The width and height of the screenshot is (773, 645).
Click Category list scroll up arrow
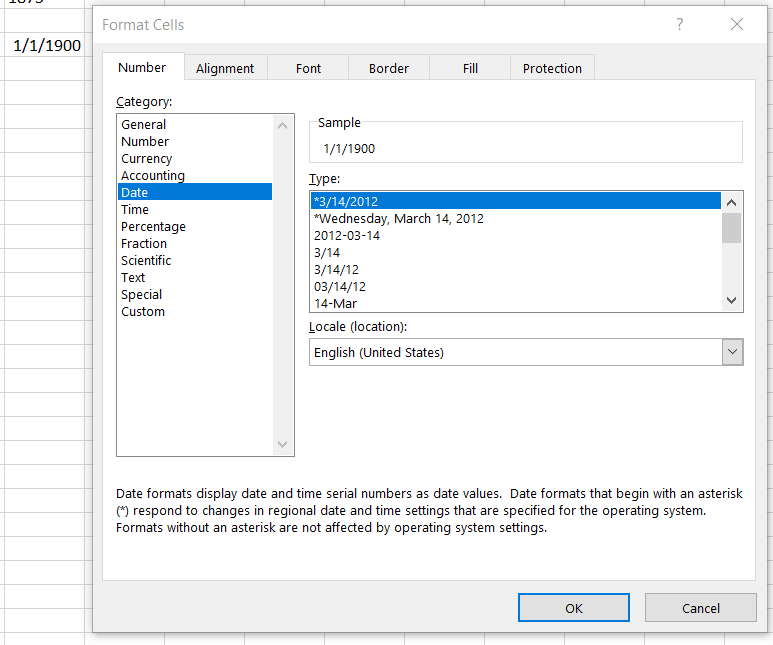point(282,126)
